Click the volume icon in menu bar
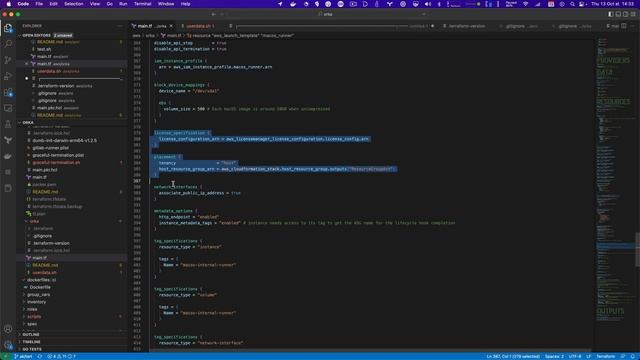 click(x=428, y=4)
